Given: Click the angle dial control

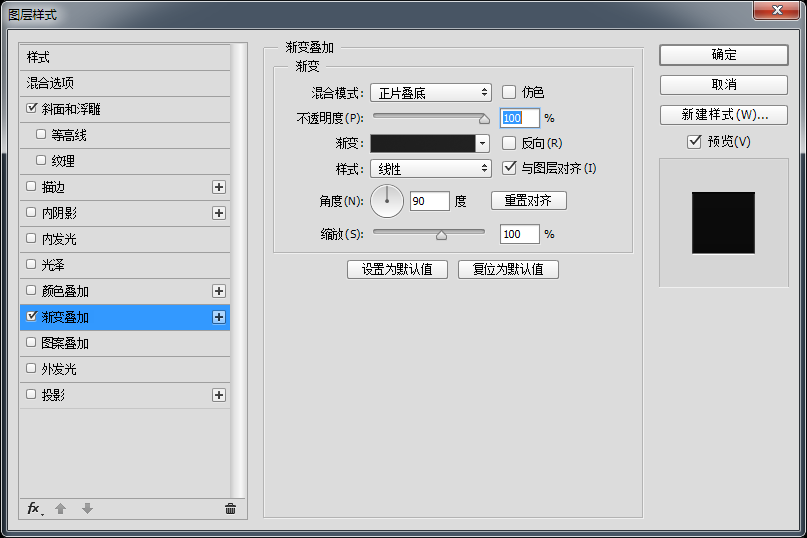Looking at the screenshot, I should tap(387, 201).
